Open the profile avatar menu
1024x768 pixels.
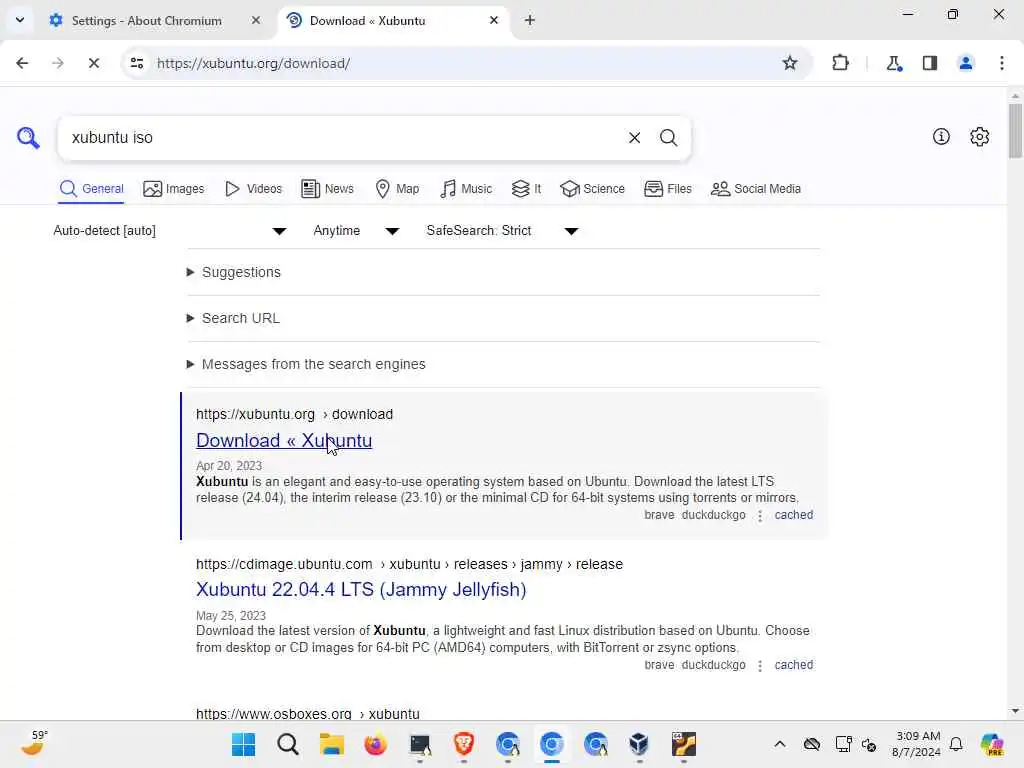pyautogui.click(x=965, y=63)
